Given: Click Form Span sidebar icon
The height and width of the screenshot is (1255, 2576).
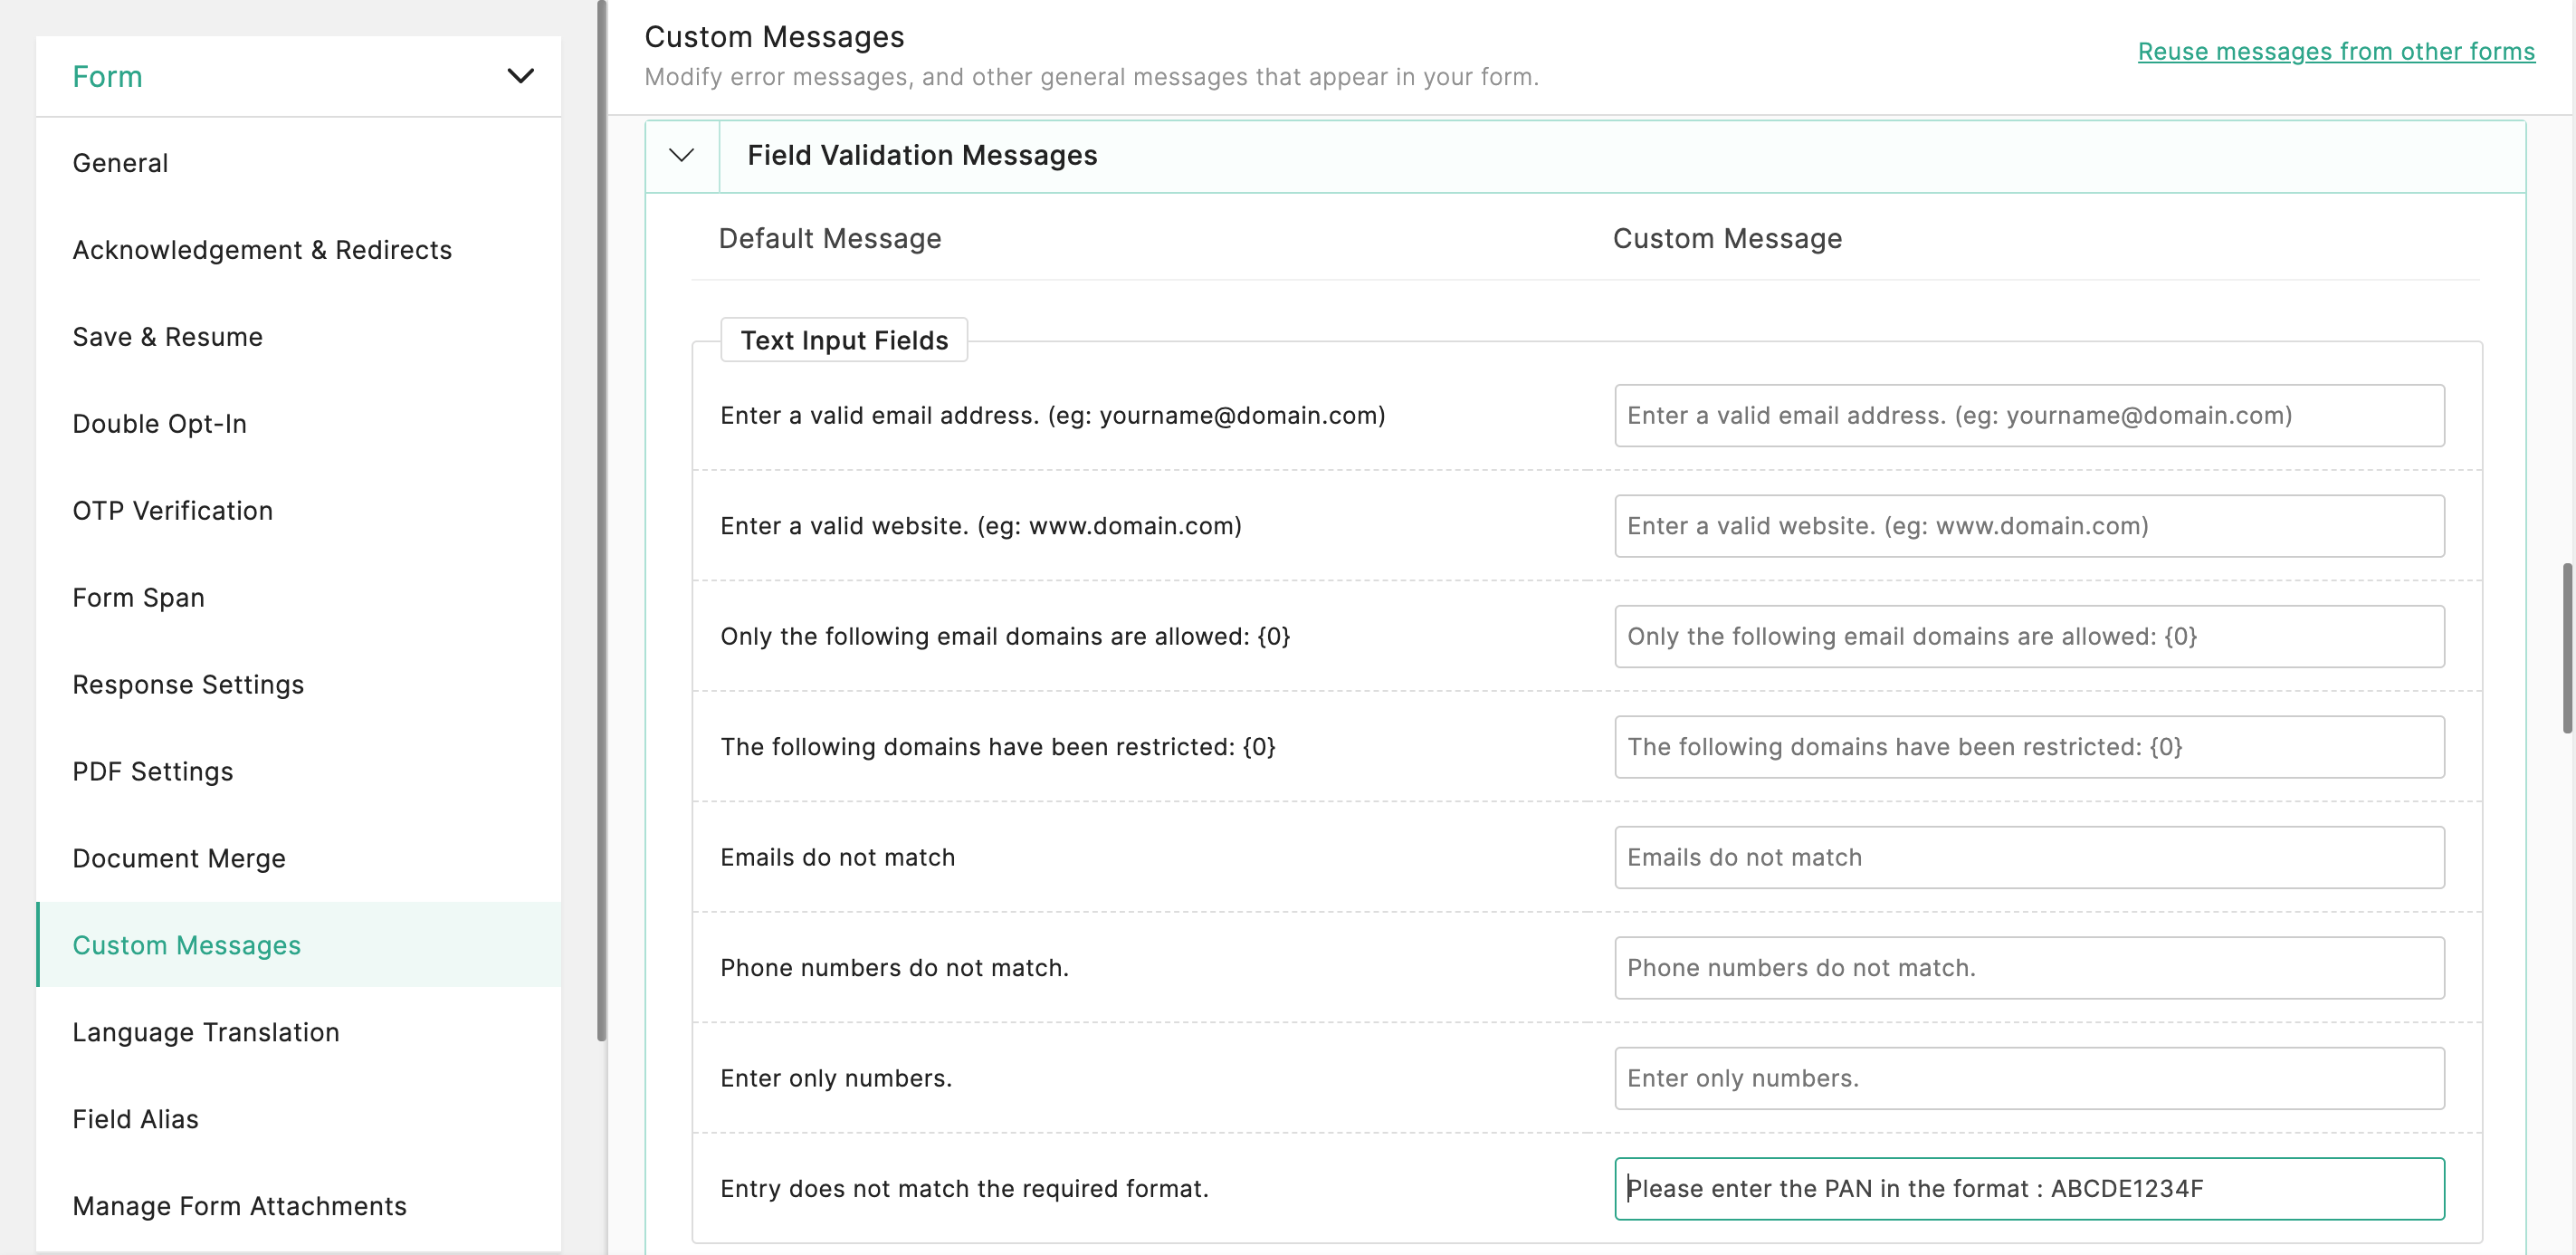Looking at the screenshot, I should (x=139, y=597).
